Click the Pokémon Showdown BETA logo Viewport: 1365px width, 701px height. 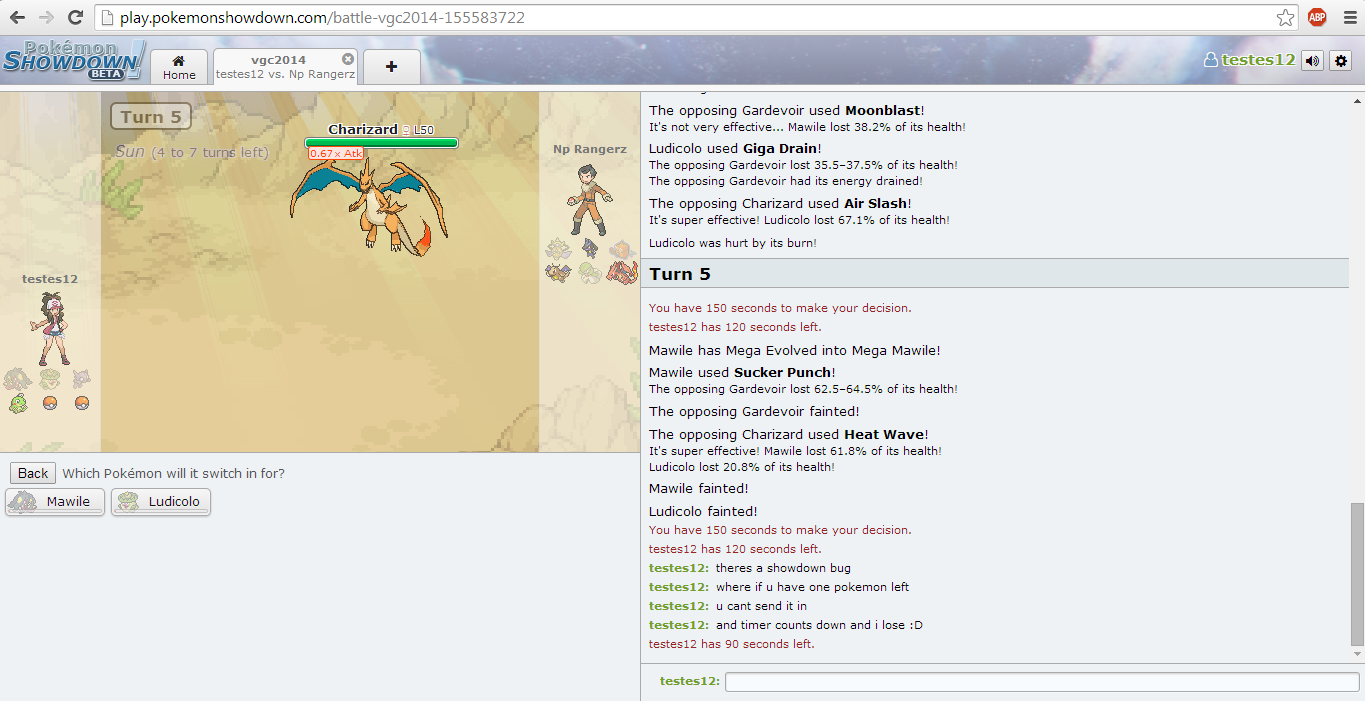pos(74,61)
